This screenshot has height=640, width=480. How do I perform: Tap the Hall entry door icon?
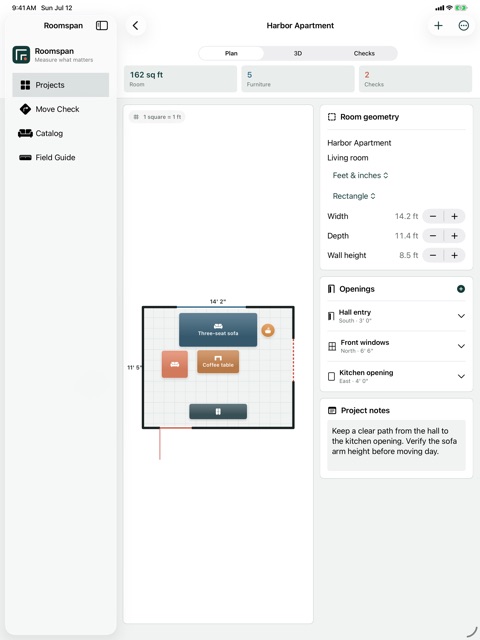[x=331, y=316]
